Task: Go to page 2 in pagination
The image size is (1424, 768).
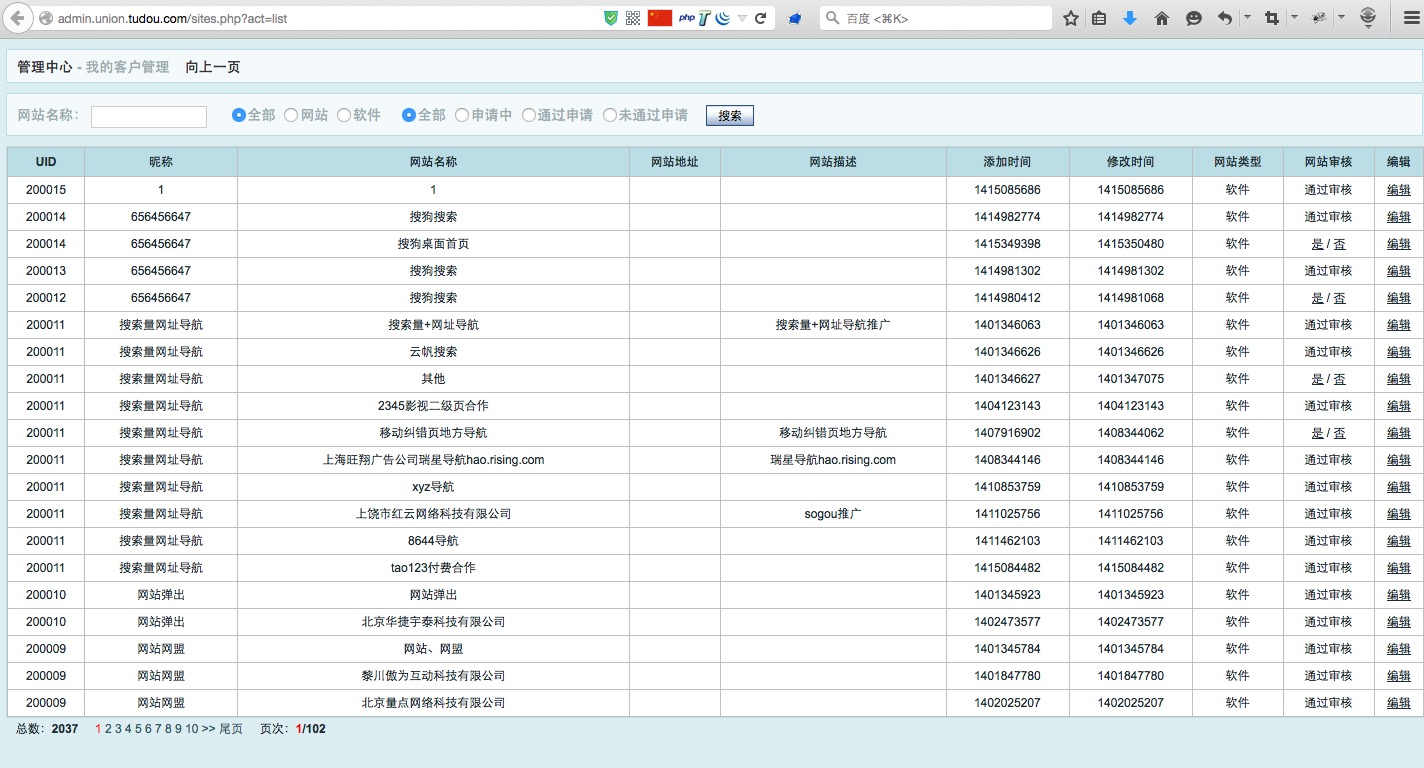Action: click(x=108, y=729)
